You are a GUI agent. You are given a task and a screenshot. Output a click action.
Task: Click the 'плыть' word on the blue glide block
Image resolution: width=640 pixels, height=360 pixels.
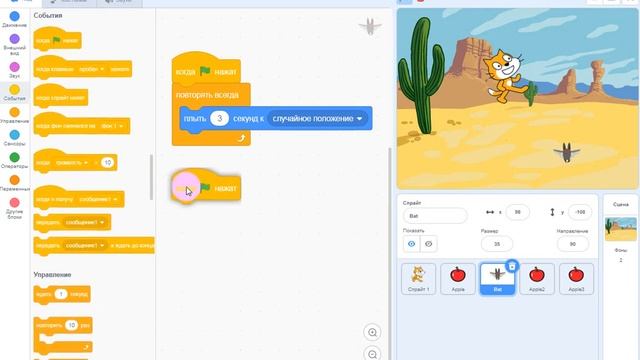pyautogui.click(x=195, y=118)
